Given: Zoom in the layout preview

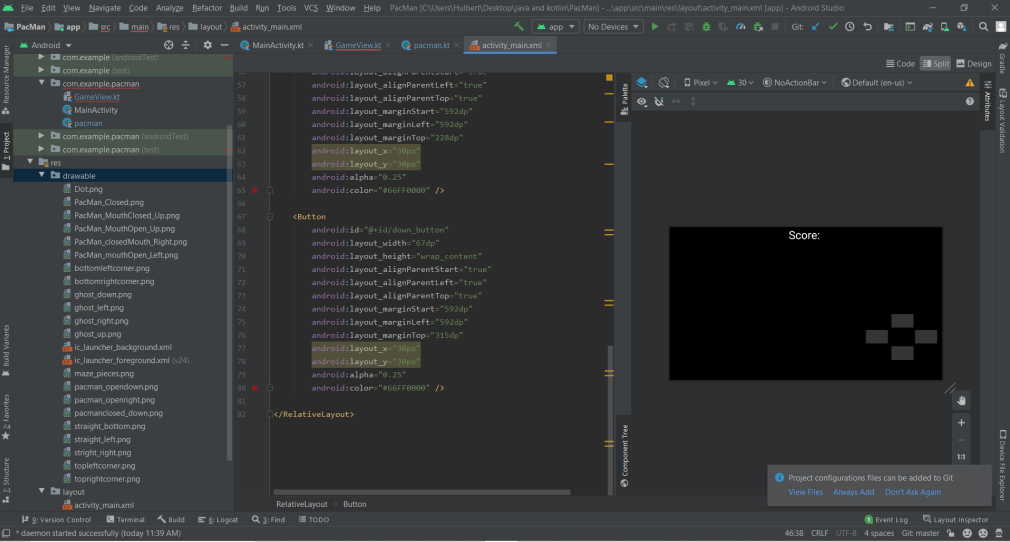Looking at the screenshot, I should [x=961, y=422].
